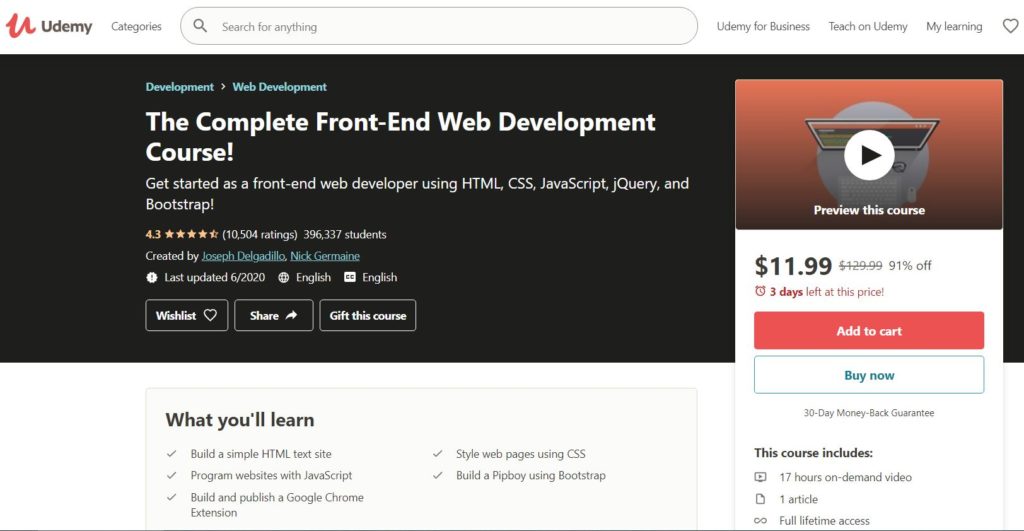
Task: Click the Buy now button
Action: tap(869, 375)
